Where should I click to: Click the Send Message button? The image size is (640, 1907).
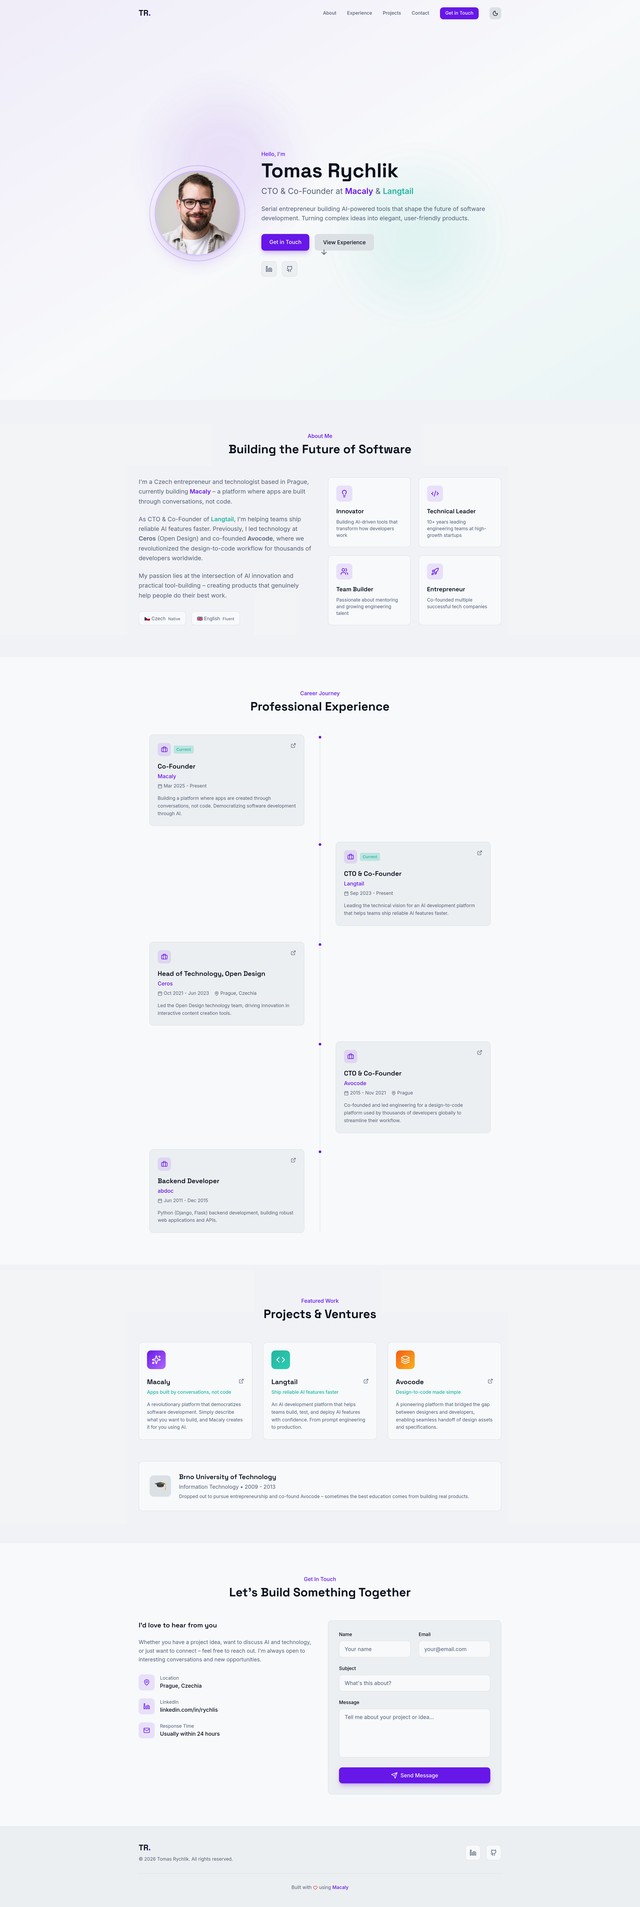coord(414,1775)
